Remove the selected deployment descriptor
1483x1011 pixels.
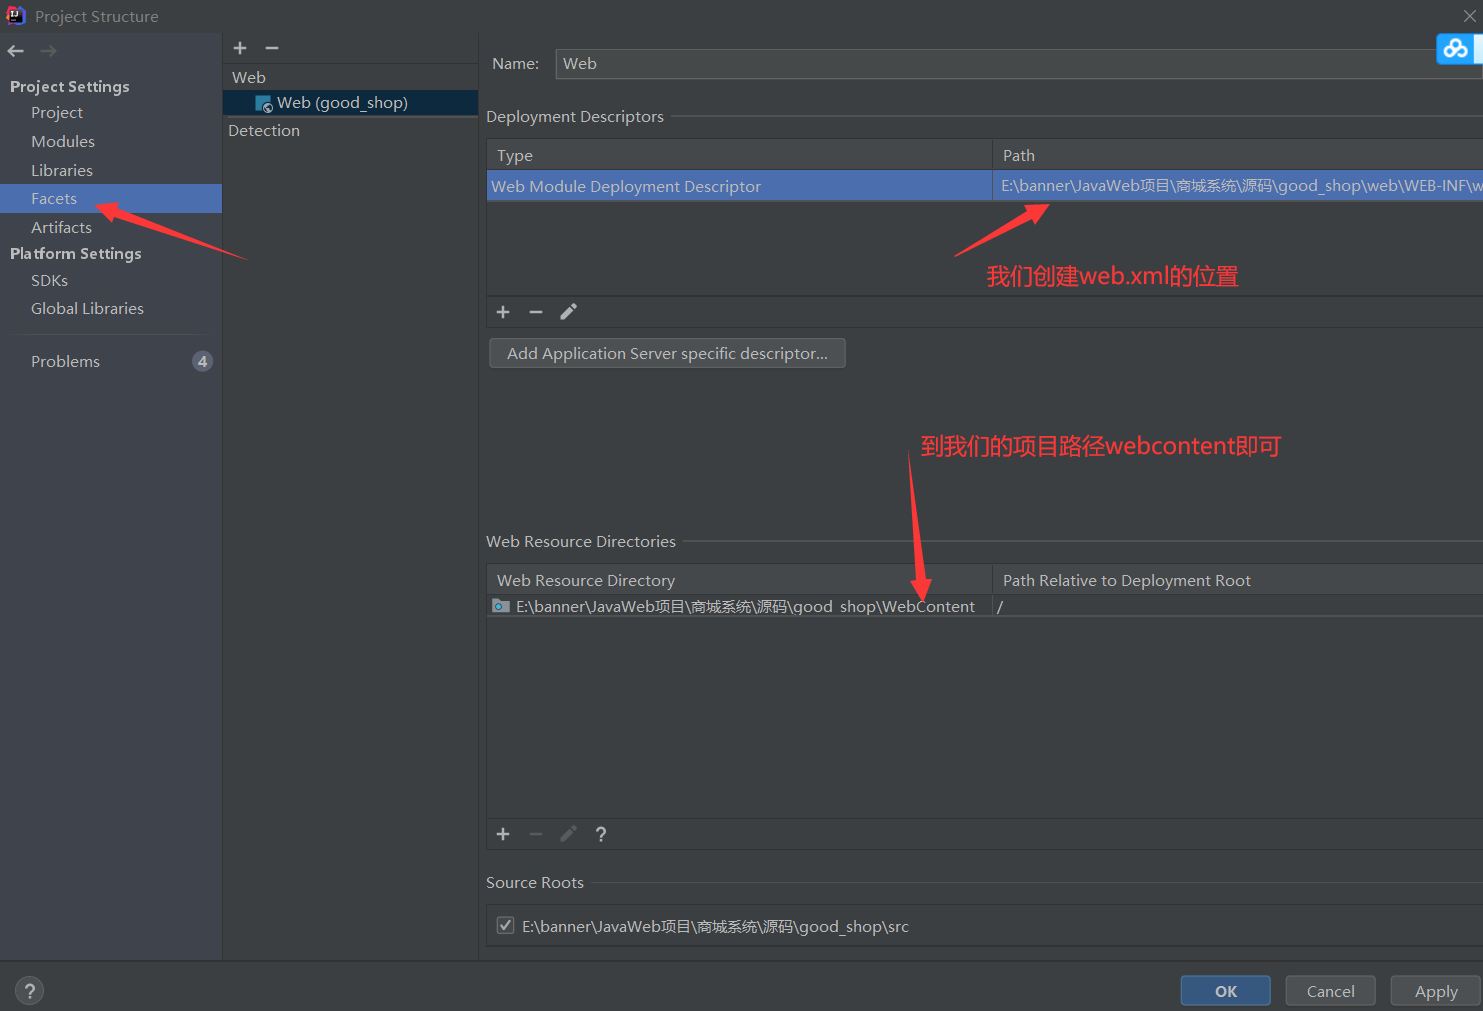click(536, 312)
